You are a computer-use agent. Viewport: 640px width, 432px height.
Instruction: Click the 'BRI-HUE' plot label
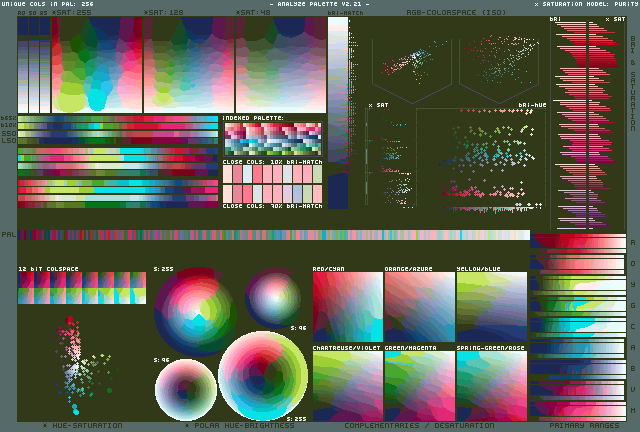(532, 105)
